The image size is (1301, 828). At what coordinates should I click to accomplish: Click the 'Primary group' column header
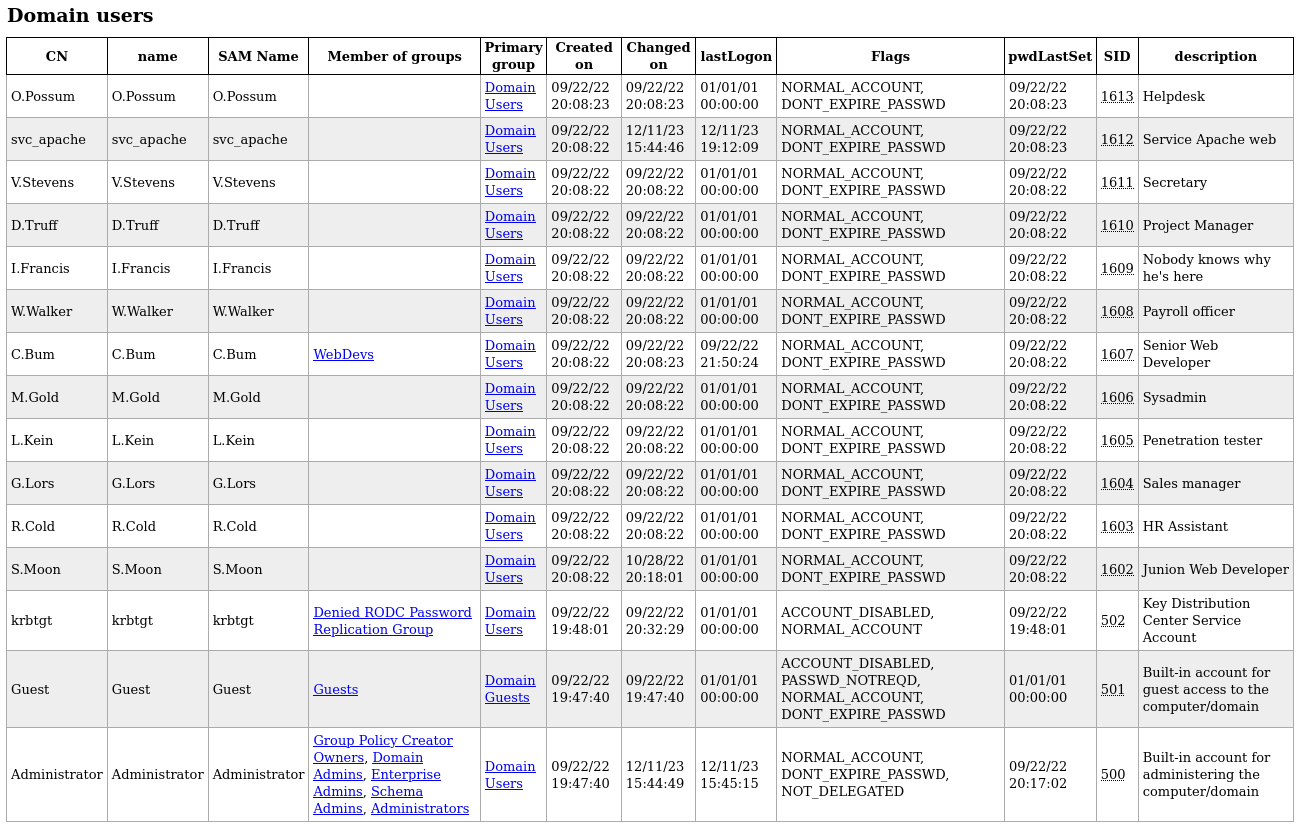click(x=513, y=56)
